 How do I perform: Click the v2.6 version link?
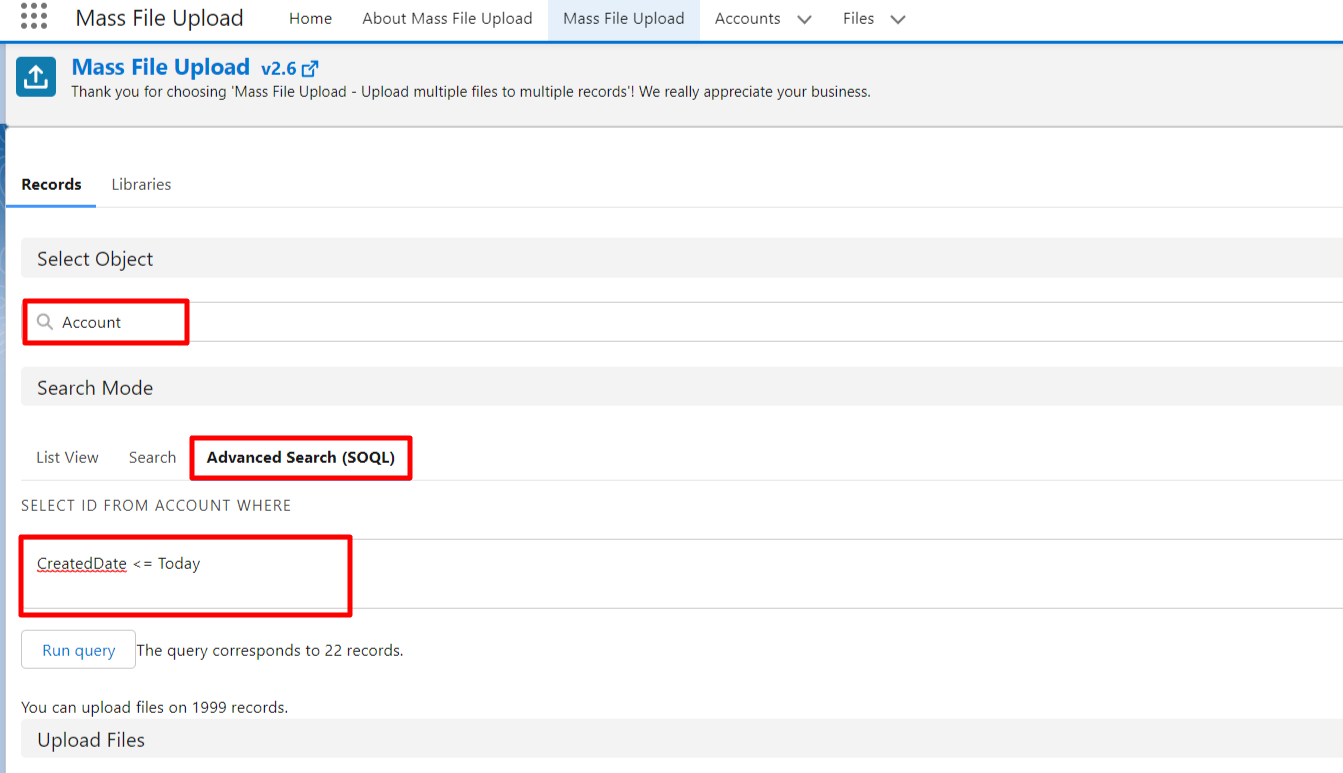tap(279, 69)
